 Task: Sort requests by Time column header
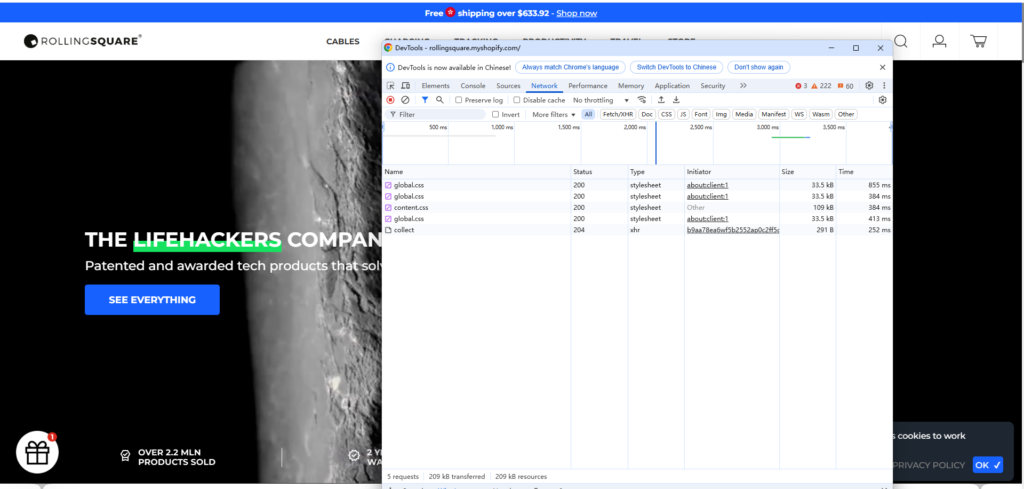[x=864, y=172]
